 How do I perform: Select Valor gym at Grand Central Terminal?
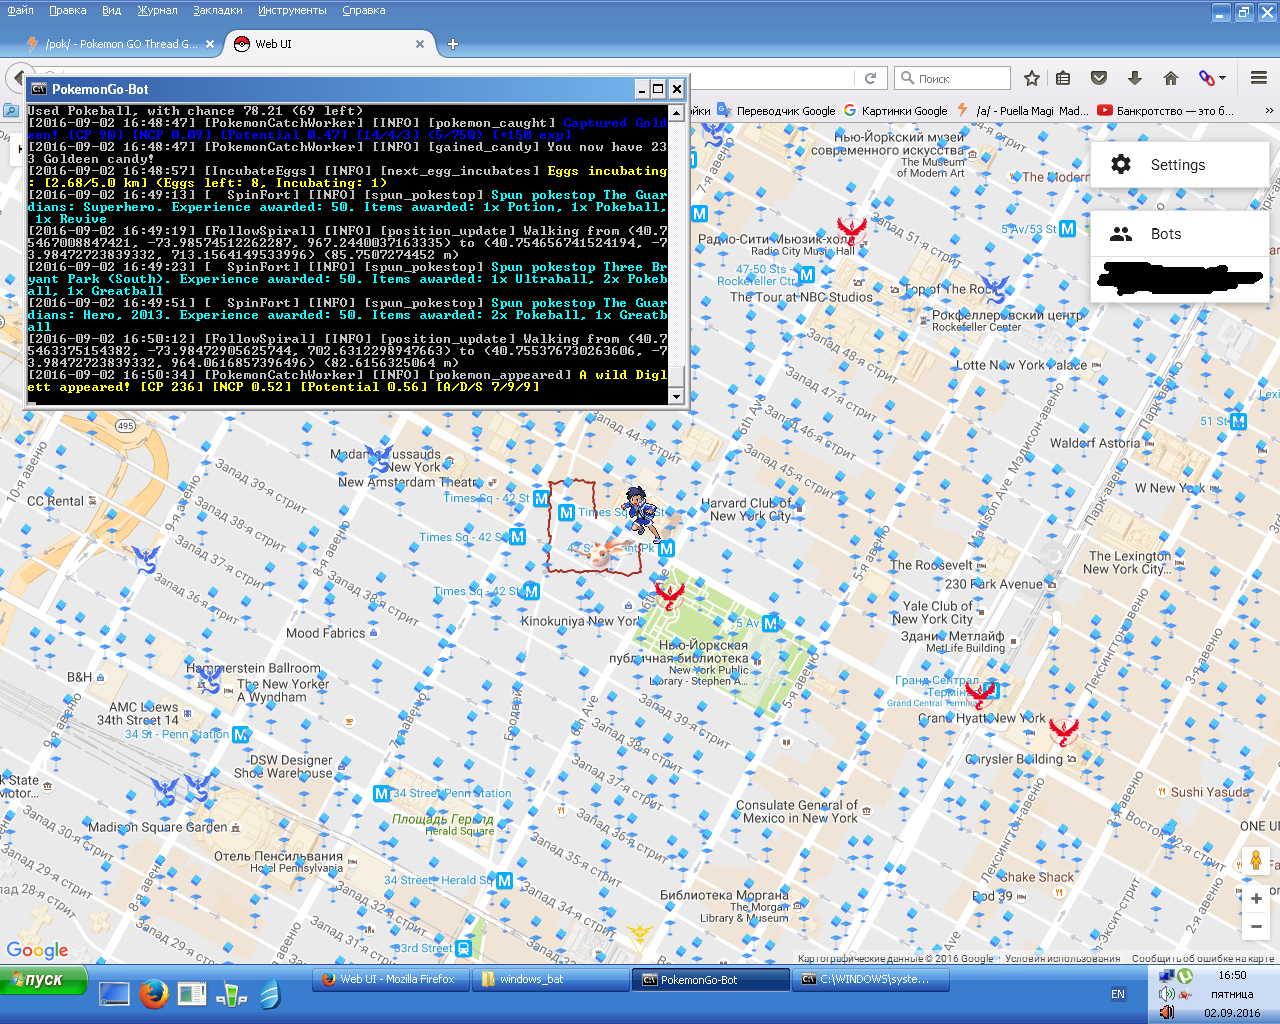coord(980,693)
